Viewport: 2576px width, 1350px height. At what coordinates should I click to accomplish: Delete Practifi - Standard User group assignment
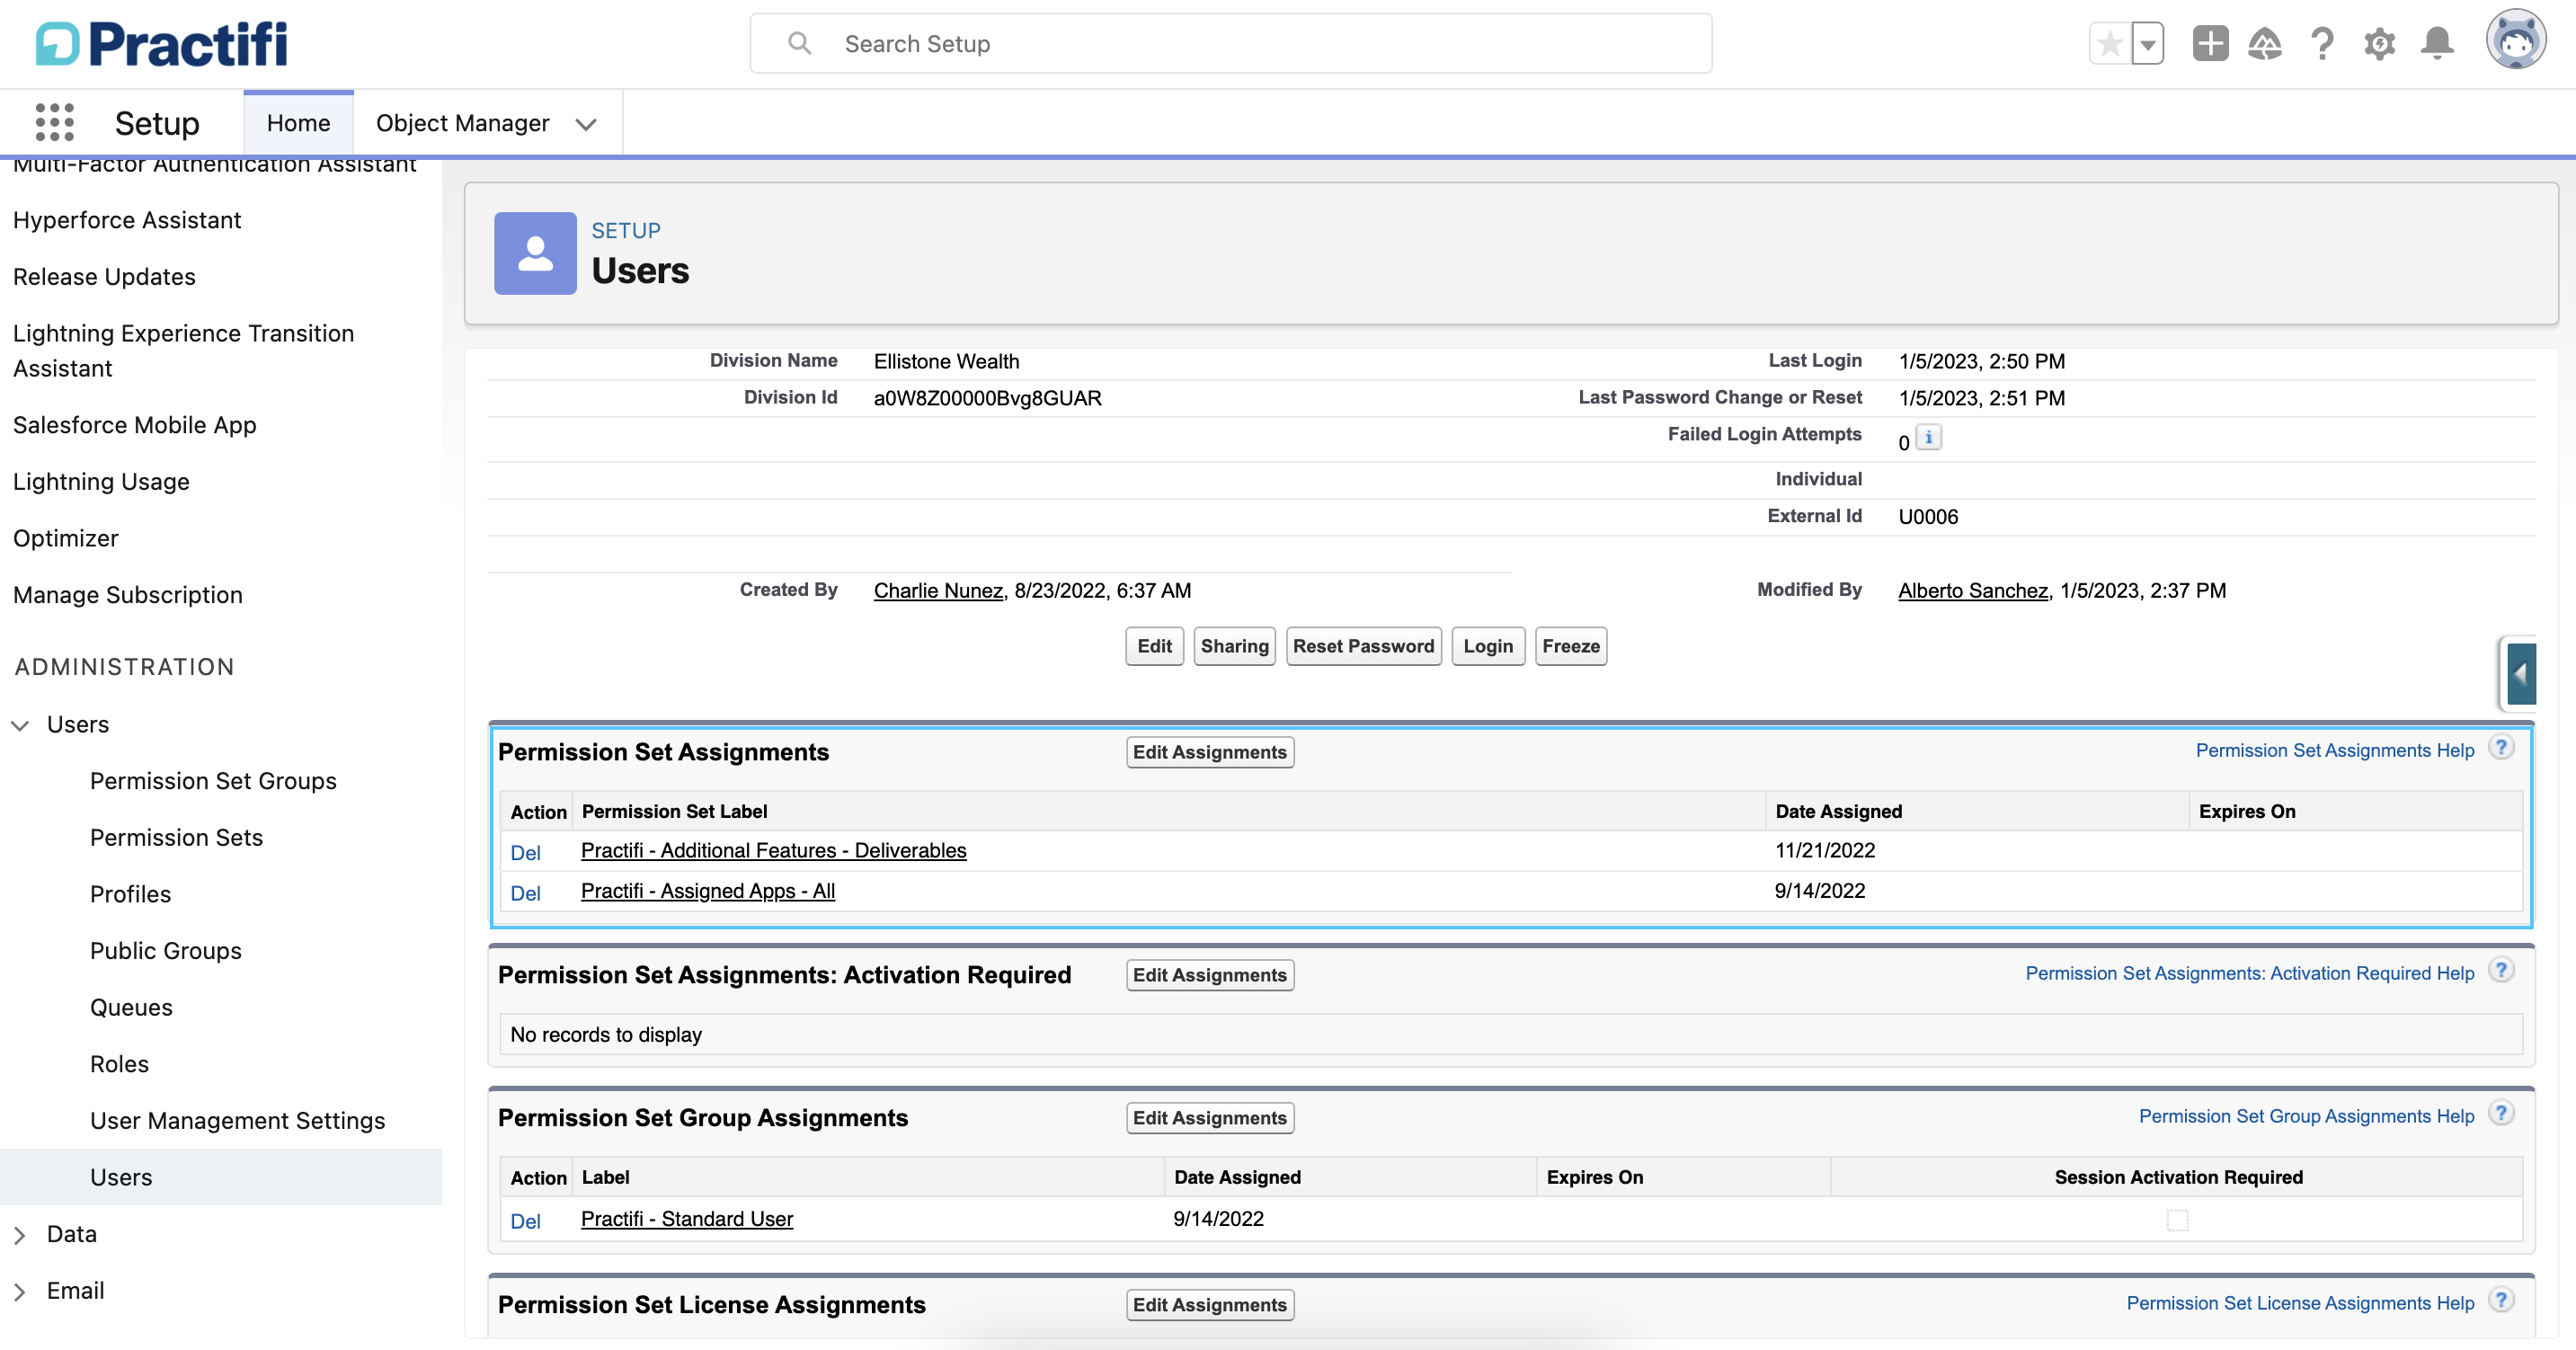(x=525, y=1221)
